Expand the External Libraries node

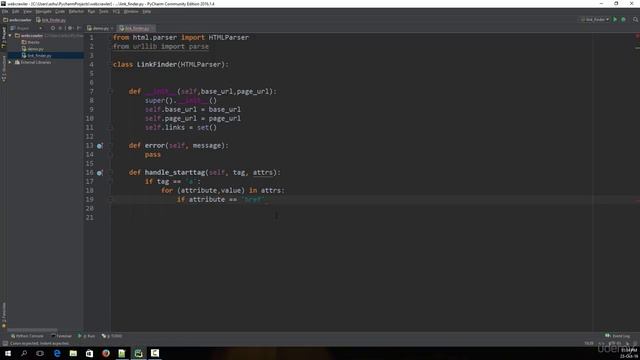click(10, 62)
